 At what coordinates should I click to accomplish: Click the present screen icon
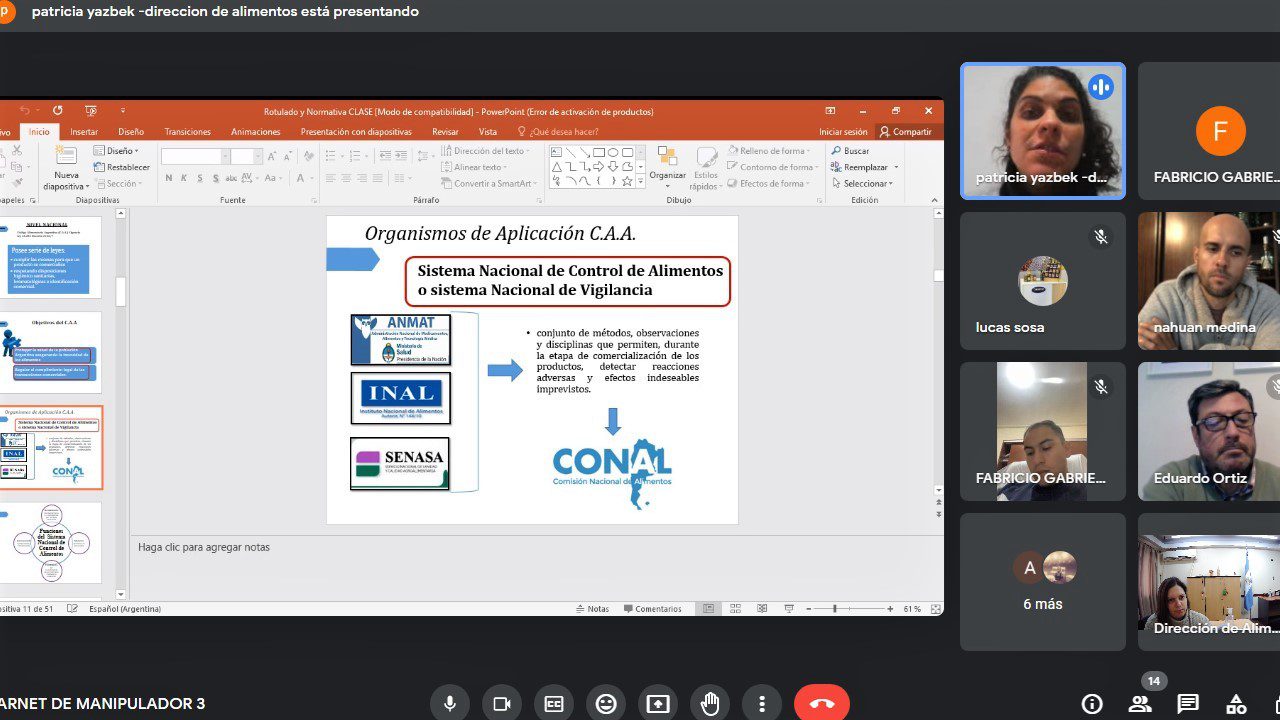tap(658, 703)
